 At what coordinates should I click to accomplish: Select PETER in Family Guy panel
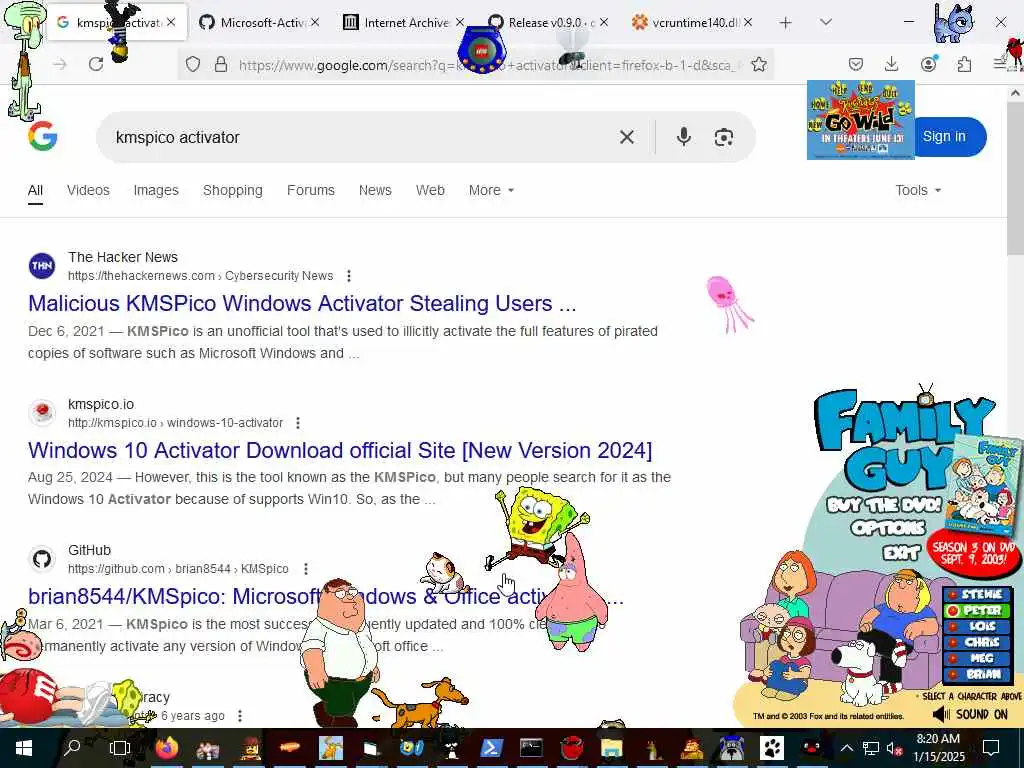[978, 611]
